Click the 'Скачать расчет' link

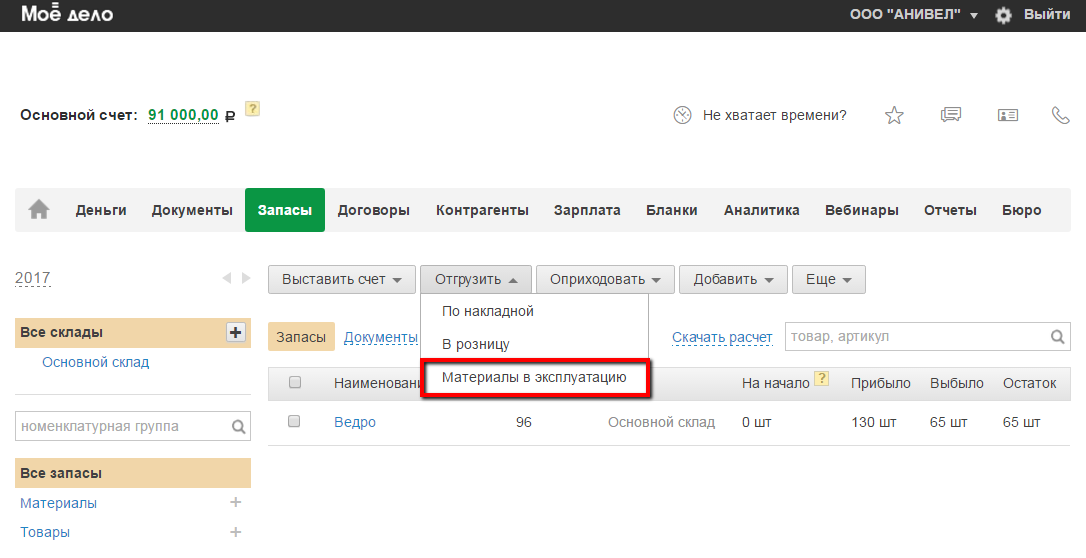(x=722, y=337)
